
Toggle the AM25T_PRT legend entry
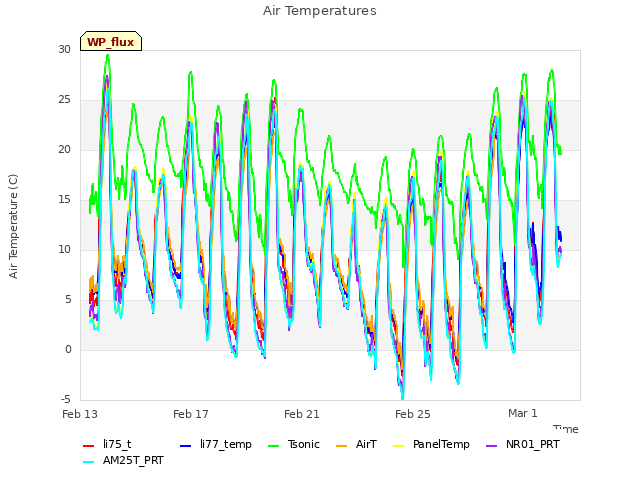[x=123, y=461]
